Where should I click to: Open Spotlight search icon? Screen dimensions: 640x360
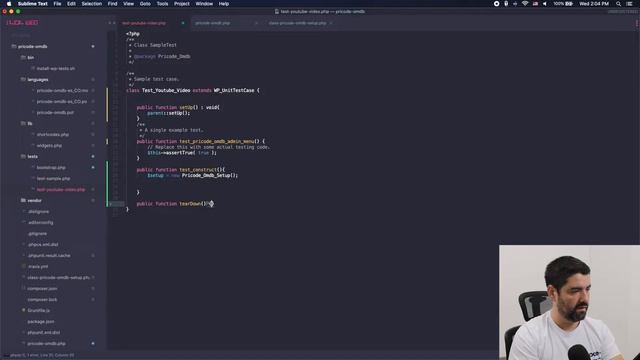click(x=618, y=4)
